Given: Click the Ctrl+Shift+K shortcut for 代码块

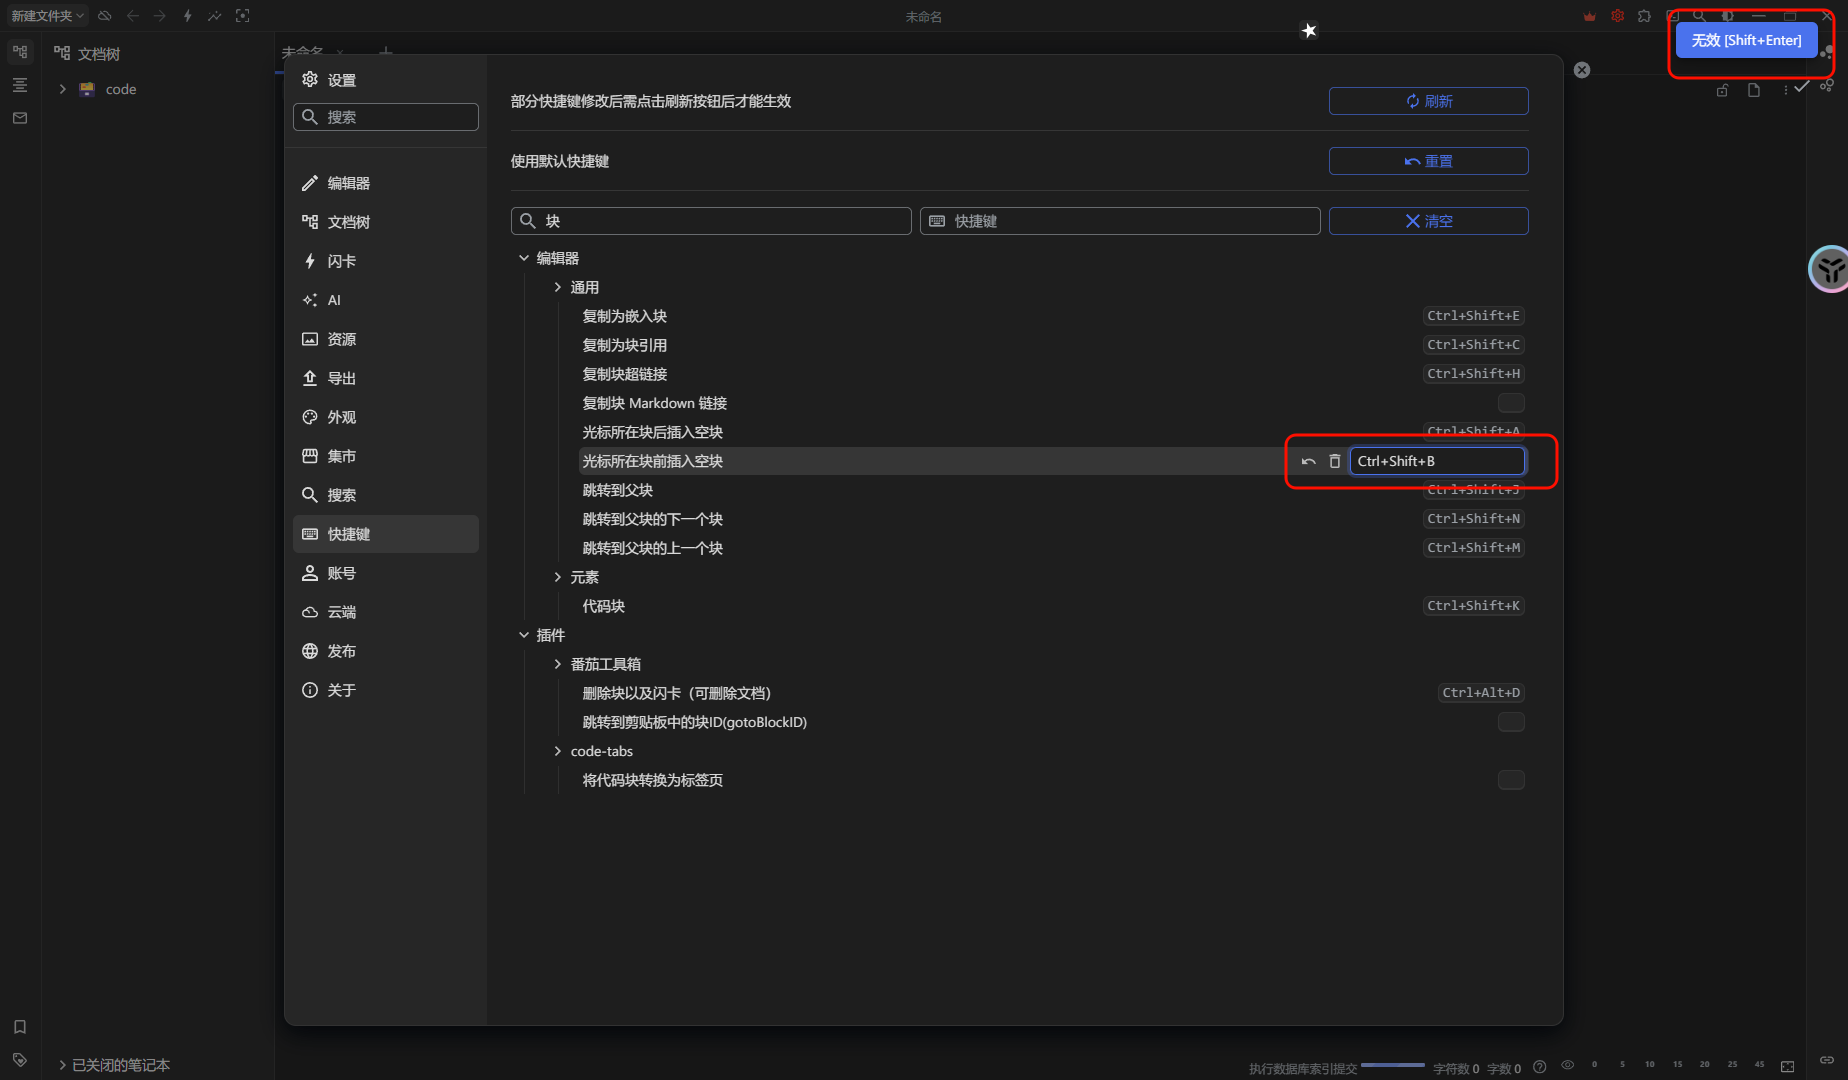Looking at the screenshot, I should (x=1473, y=606).
